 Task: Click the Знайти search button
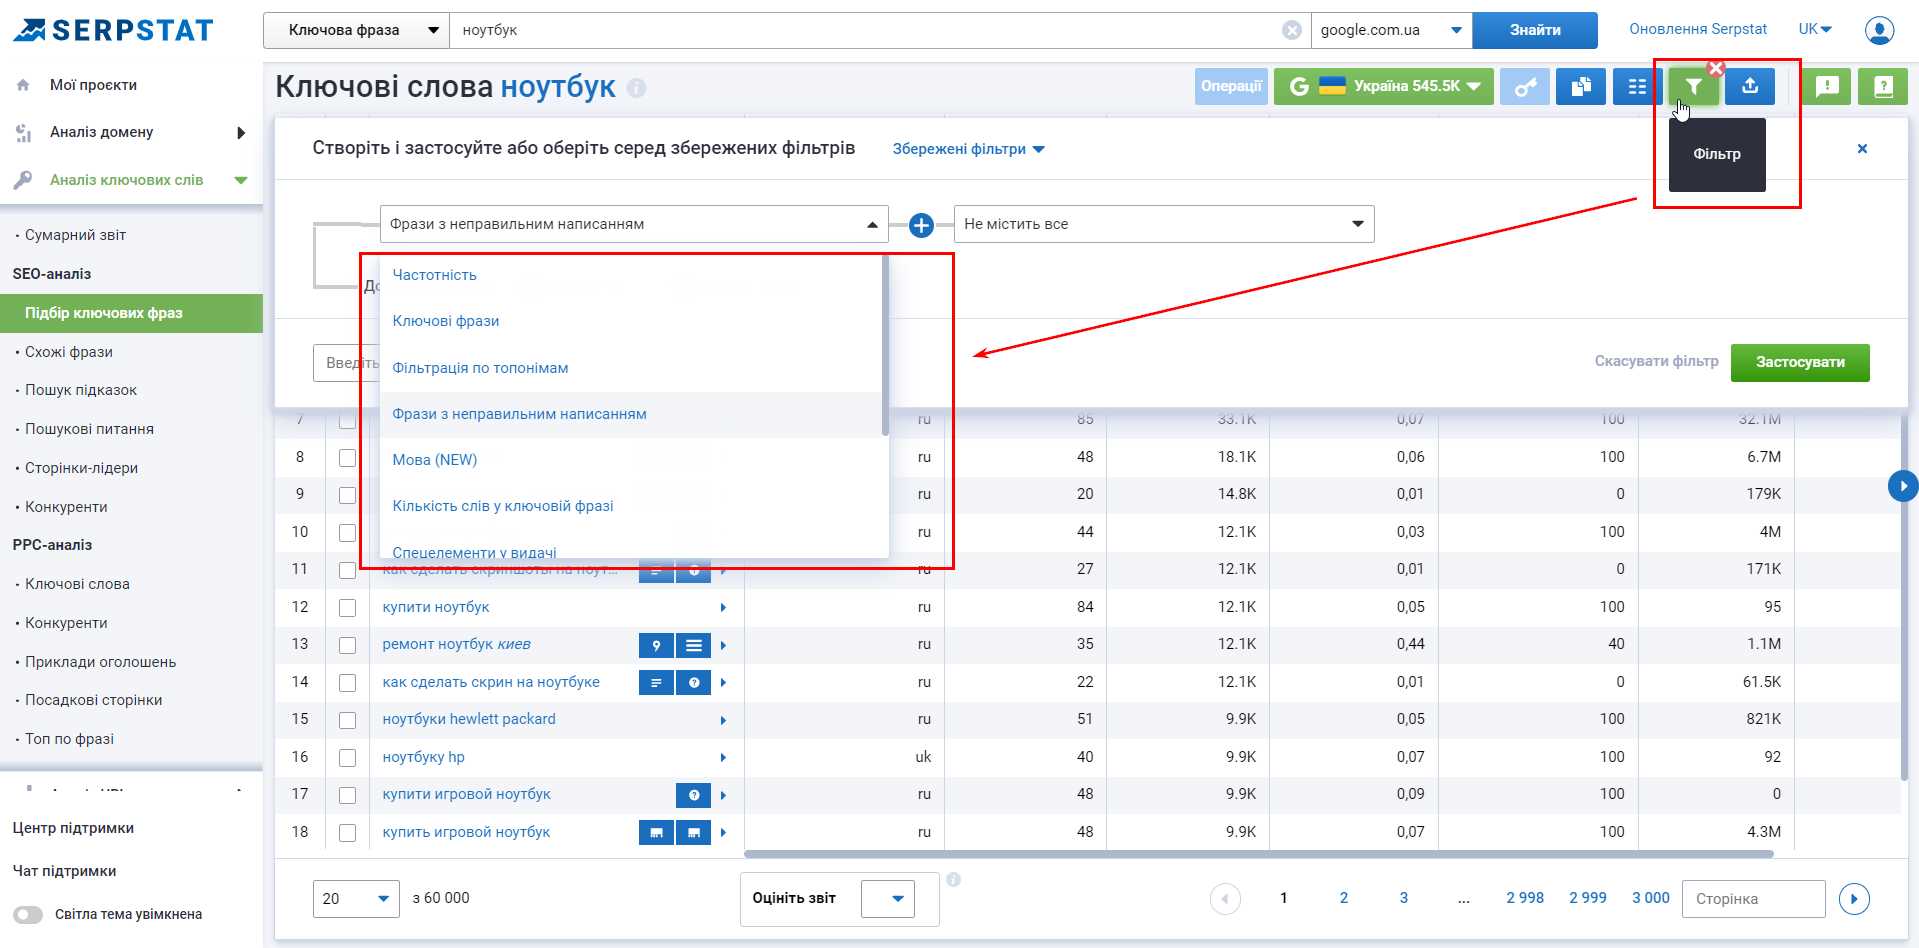tap(1535, 30)
